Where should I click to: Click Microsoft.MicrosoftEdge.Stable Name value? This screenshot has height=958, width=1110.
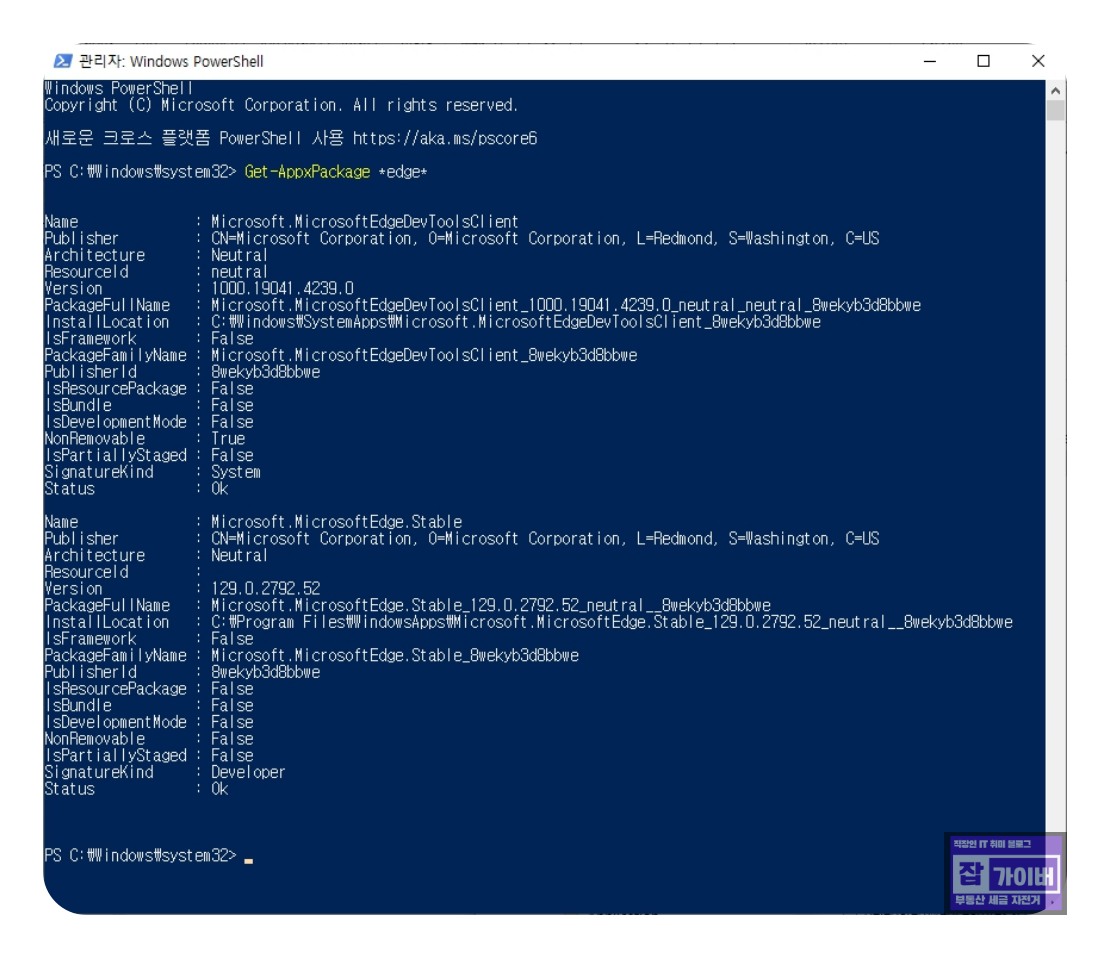point(336,522)
